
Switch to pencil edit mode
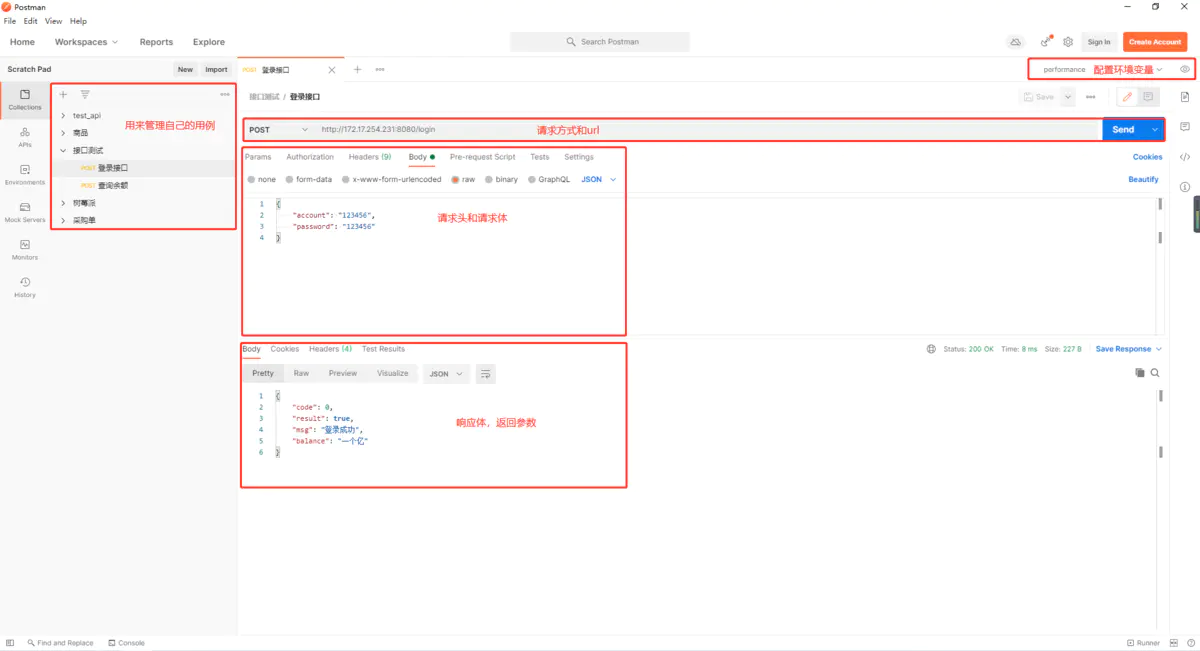point(1127,97)
